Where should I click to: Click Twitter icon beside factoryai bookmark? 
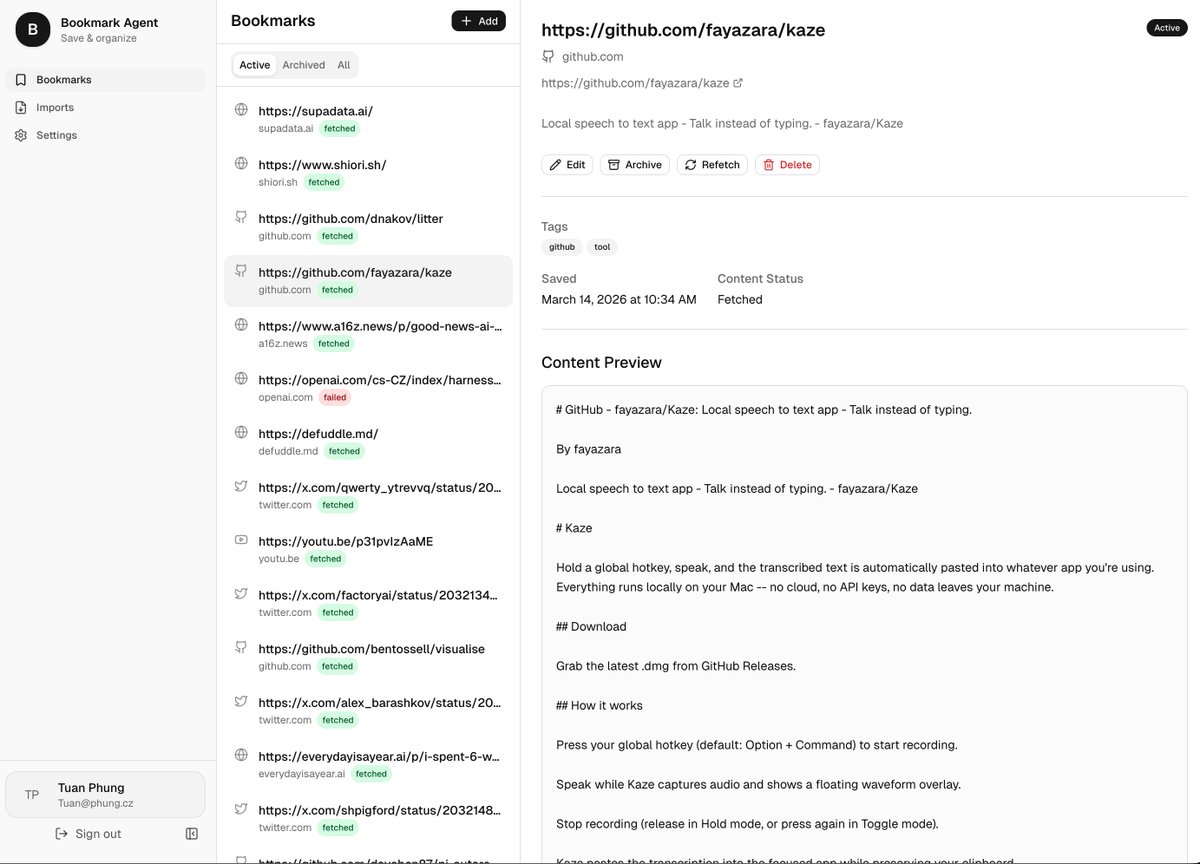[241, 593]
